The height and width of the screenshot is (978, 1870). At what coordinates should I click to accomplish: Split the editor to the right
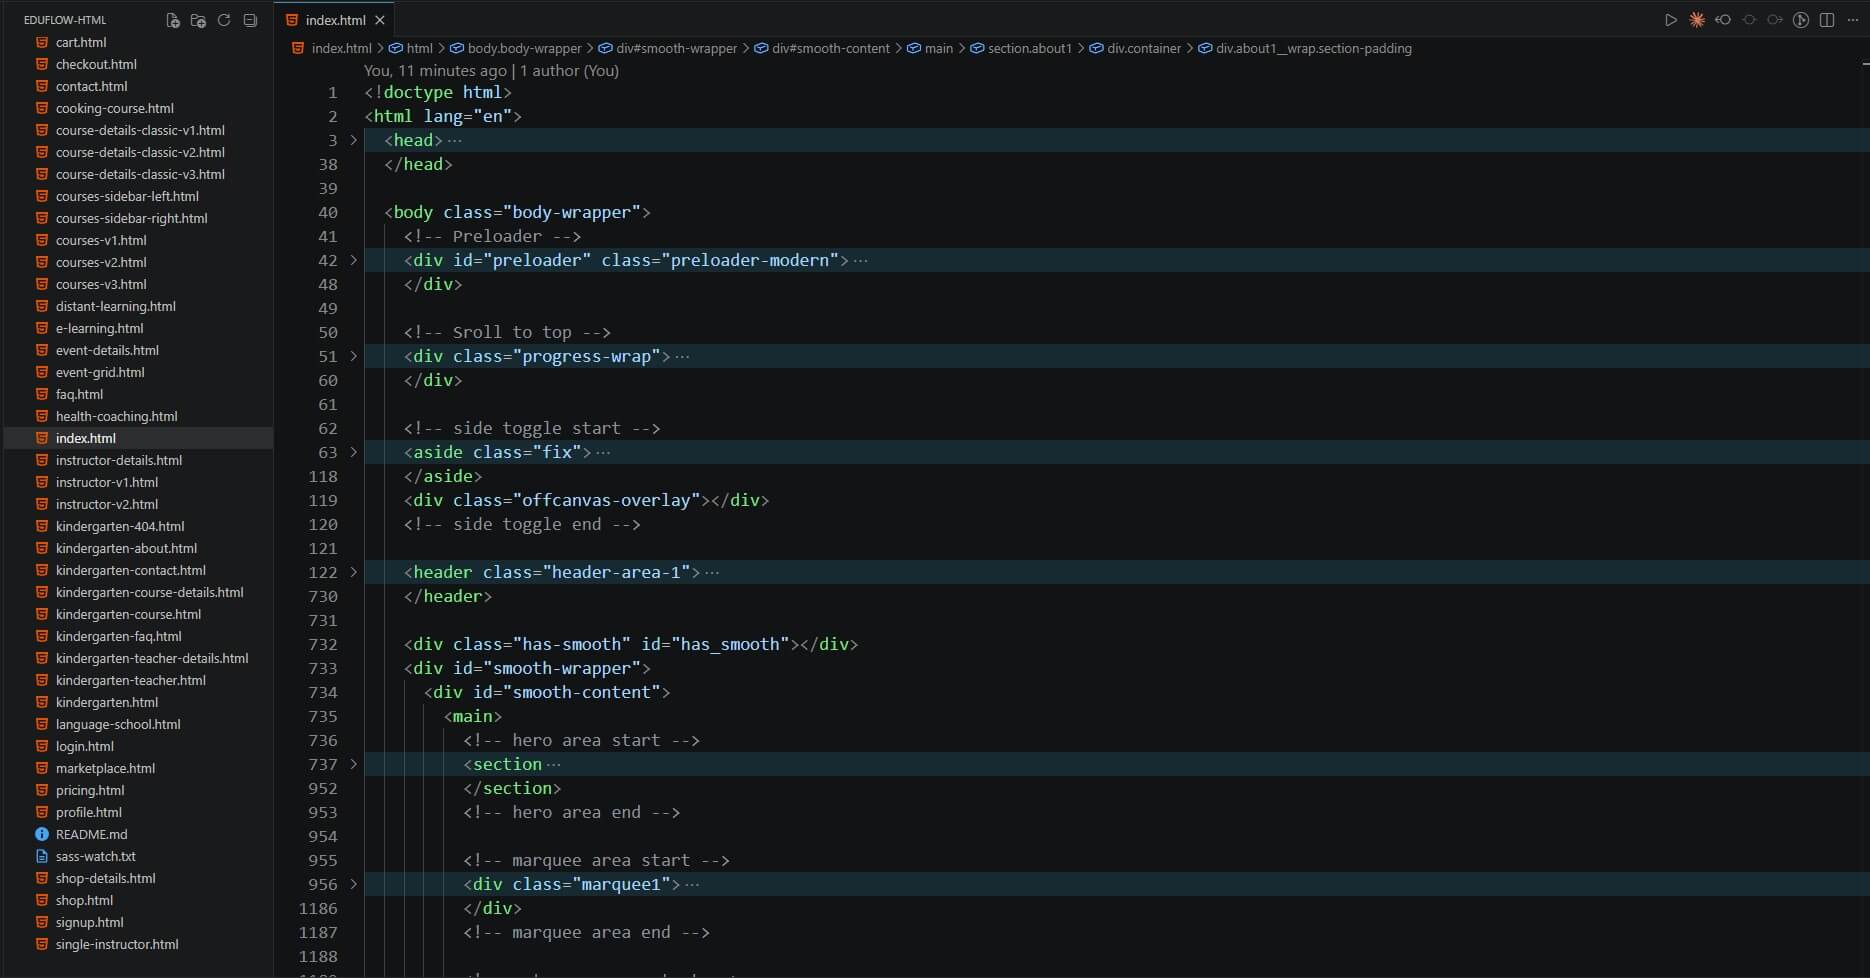tap(1827, 20)
